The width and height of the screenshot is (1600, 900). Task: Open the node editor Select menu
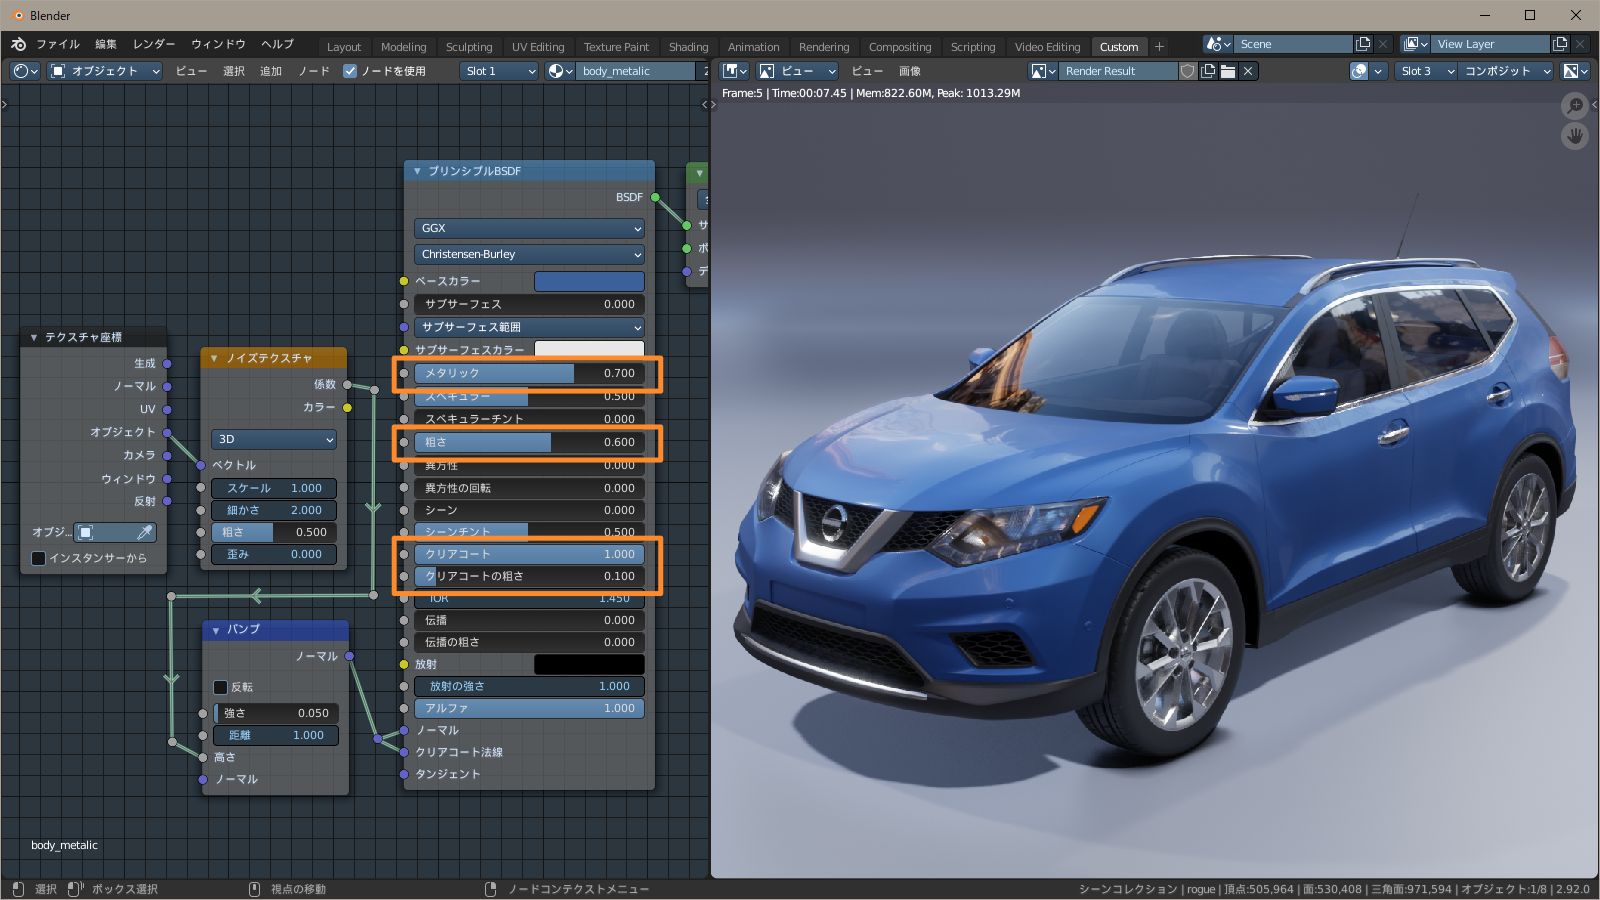click(234, 71)
